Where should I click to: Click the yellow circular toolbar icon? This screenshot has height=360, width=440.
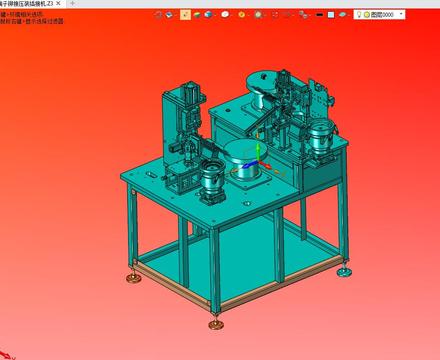click(242, 15)
